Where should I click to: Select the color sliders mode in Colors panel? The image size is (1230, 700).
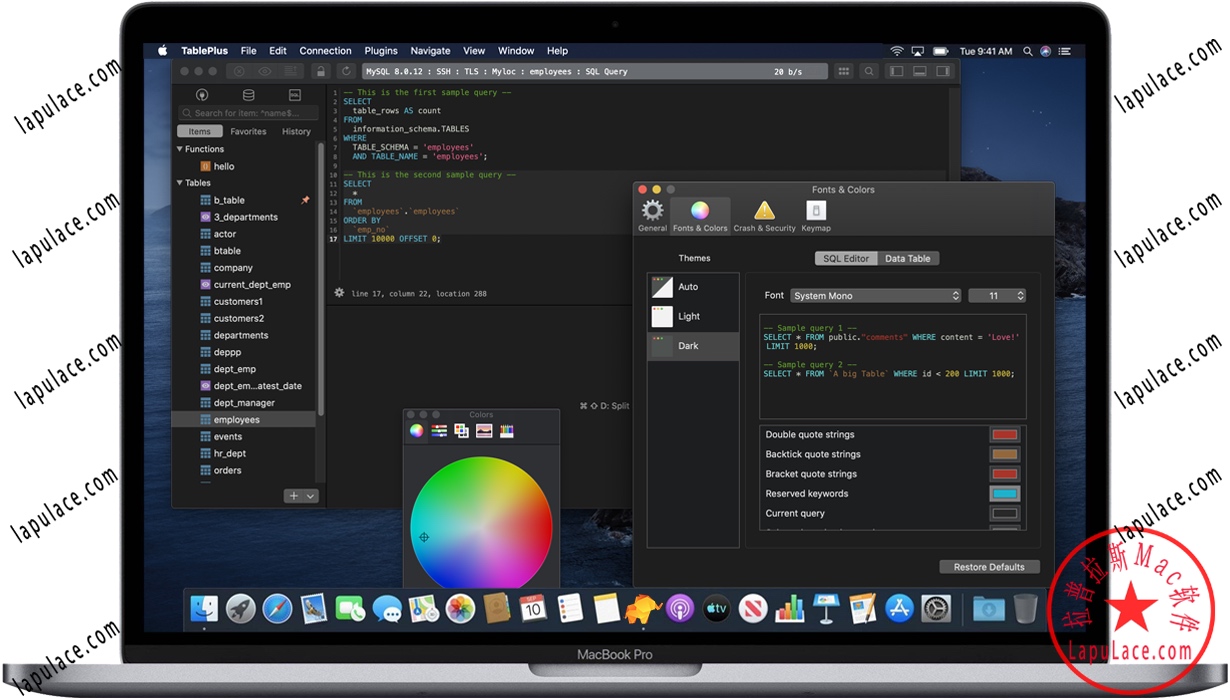point(438,430)
